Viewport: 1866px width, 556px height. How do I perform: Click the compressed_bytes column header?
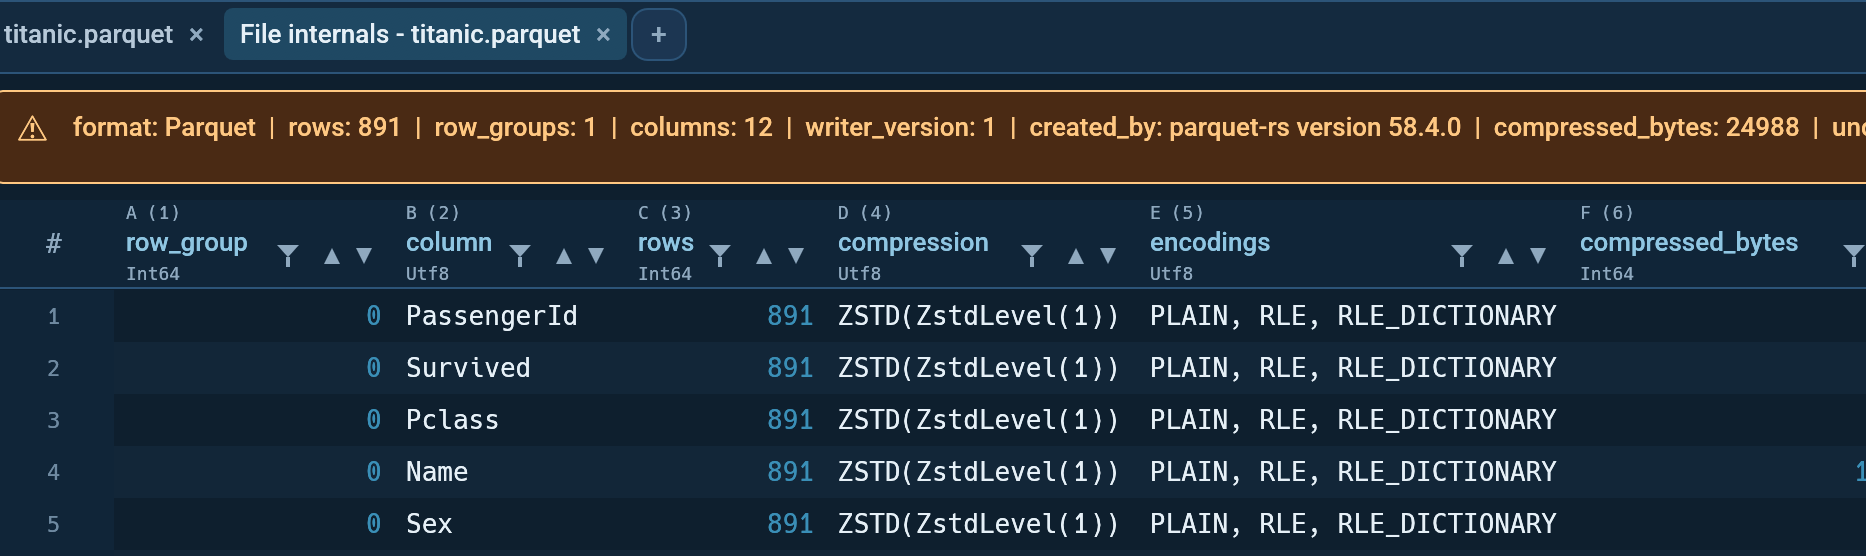(x=1689, y=243)
